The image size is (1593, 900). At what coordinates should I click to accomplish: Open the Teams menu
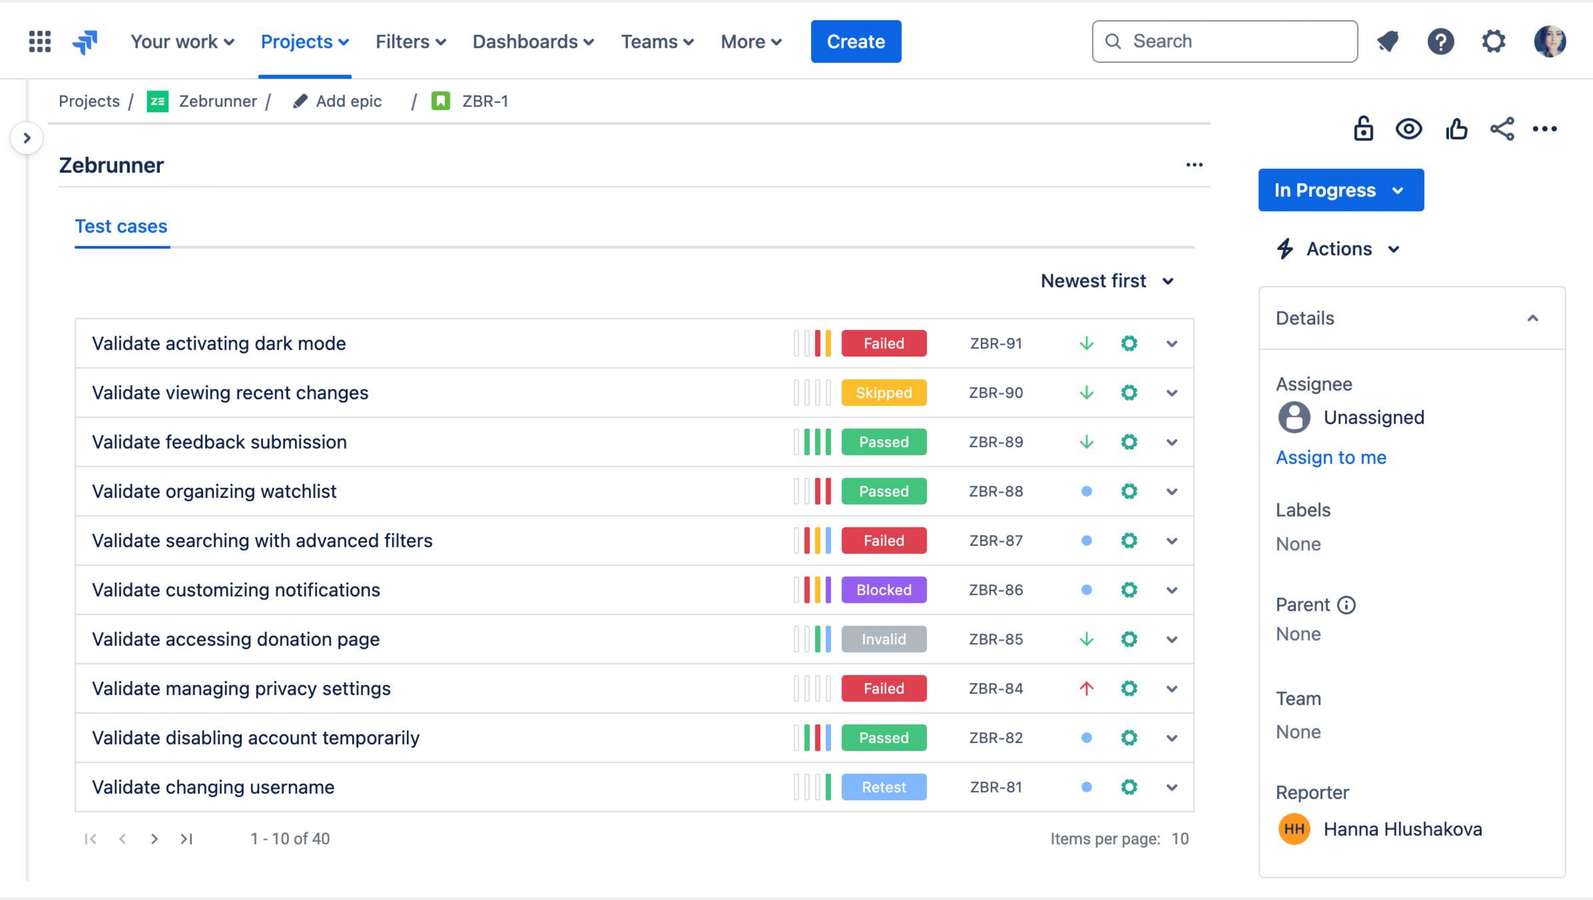657,41
